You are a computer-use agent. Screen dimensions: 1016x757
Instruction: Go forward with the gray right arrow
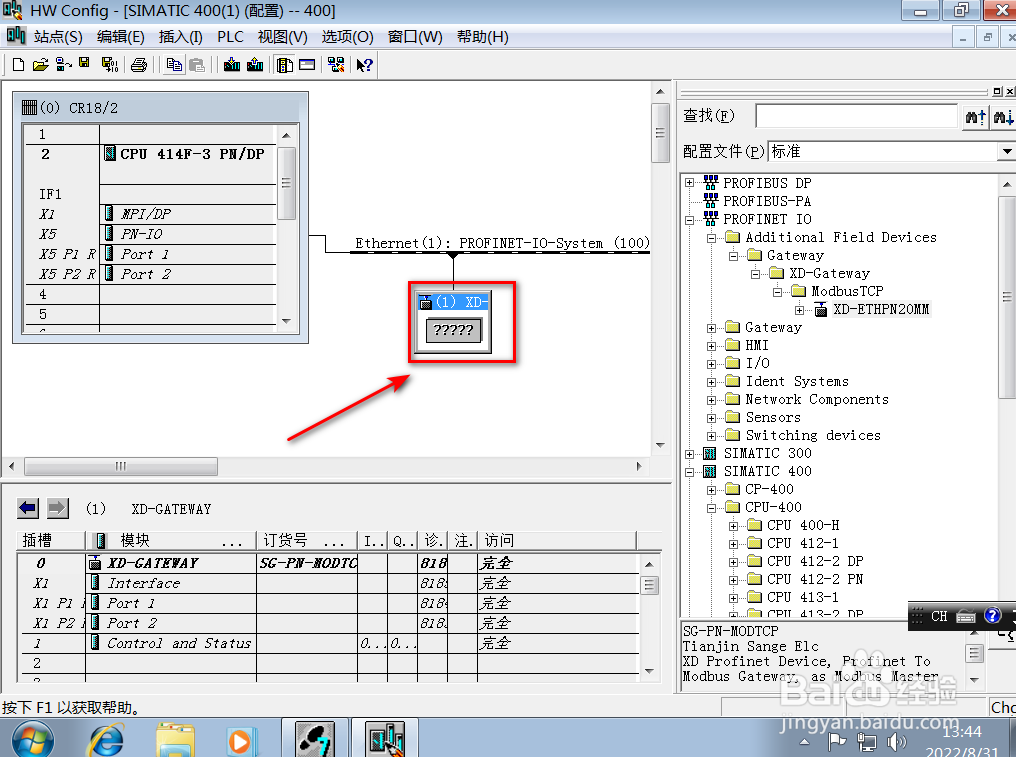(x=58, y=508)
